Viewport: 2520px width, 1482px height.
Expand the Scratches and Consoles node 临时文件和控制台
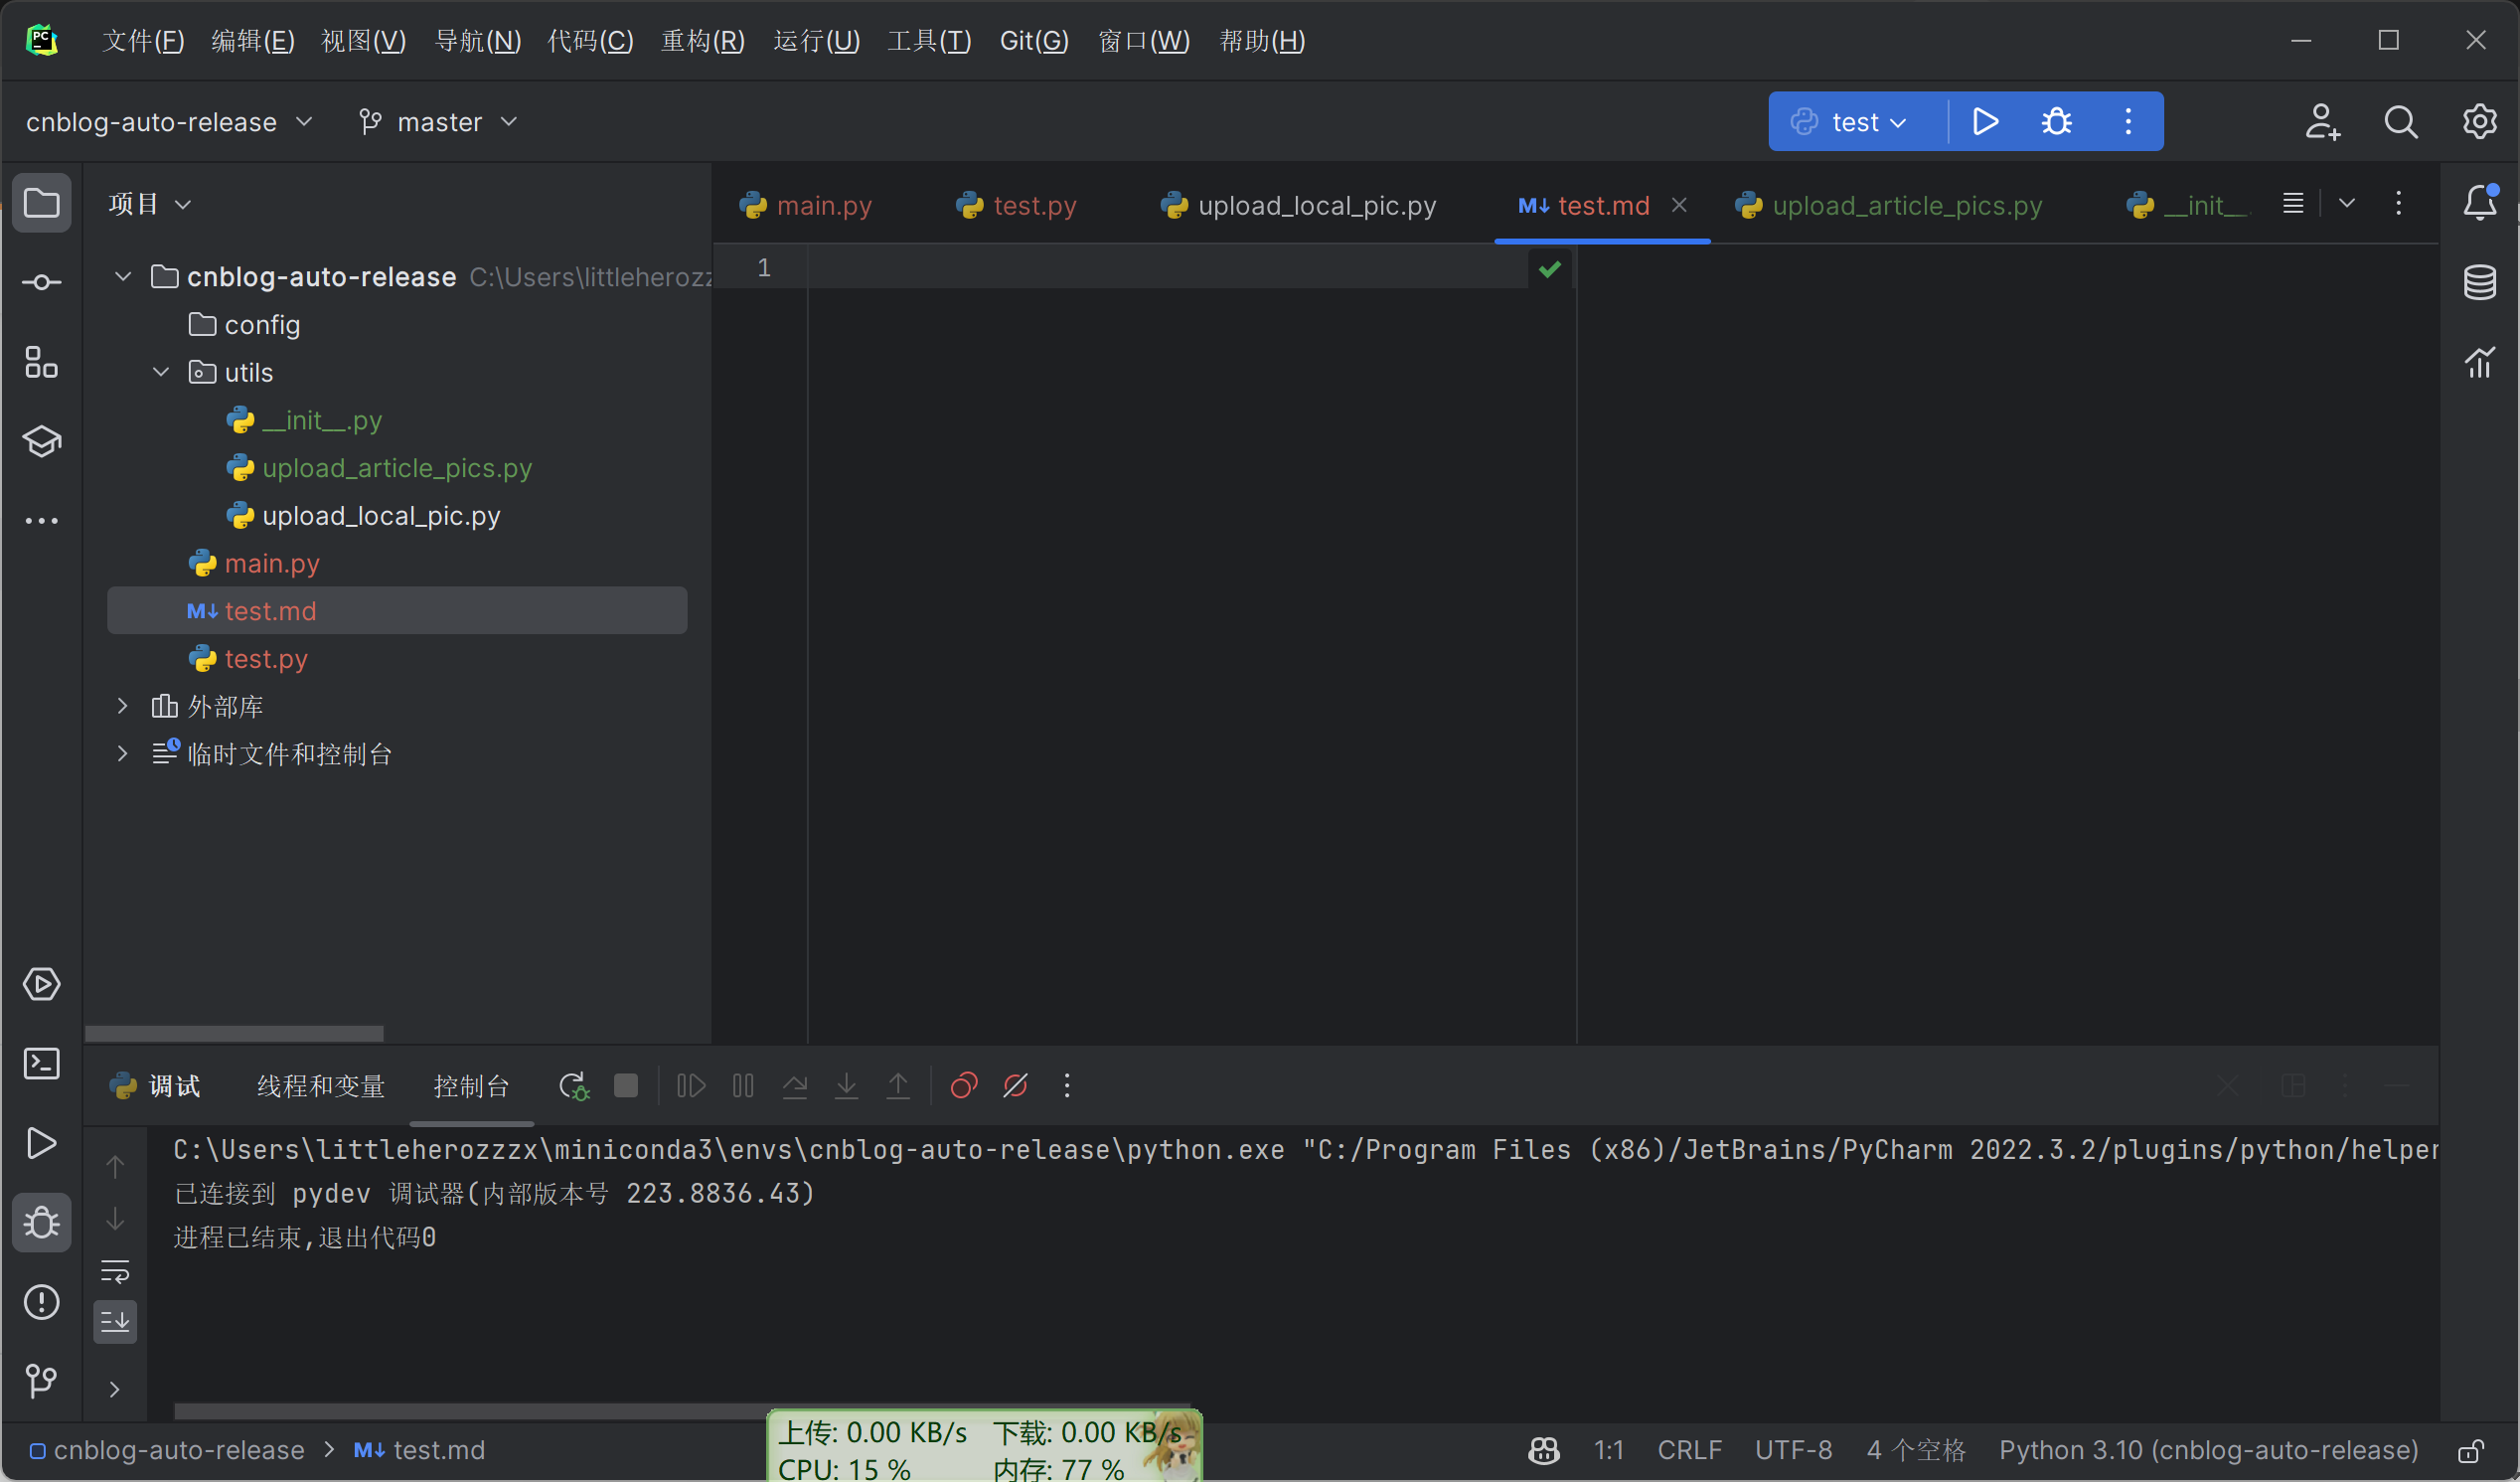tap(123, 753)
